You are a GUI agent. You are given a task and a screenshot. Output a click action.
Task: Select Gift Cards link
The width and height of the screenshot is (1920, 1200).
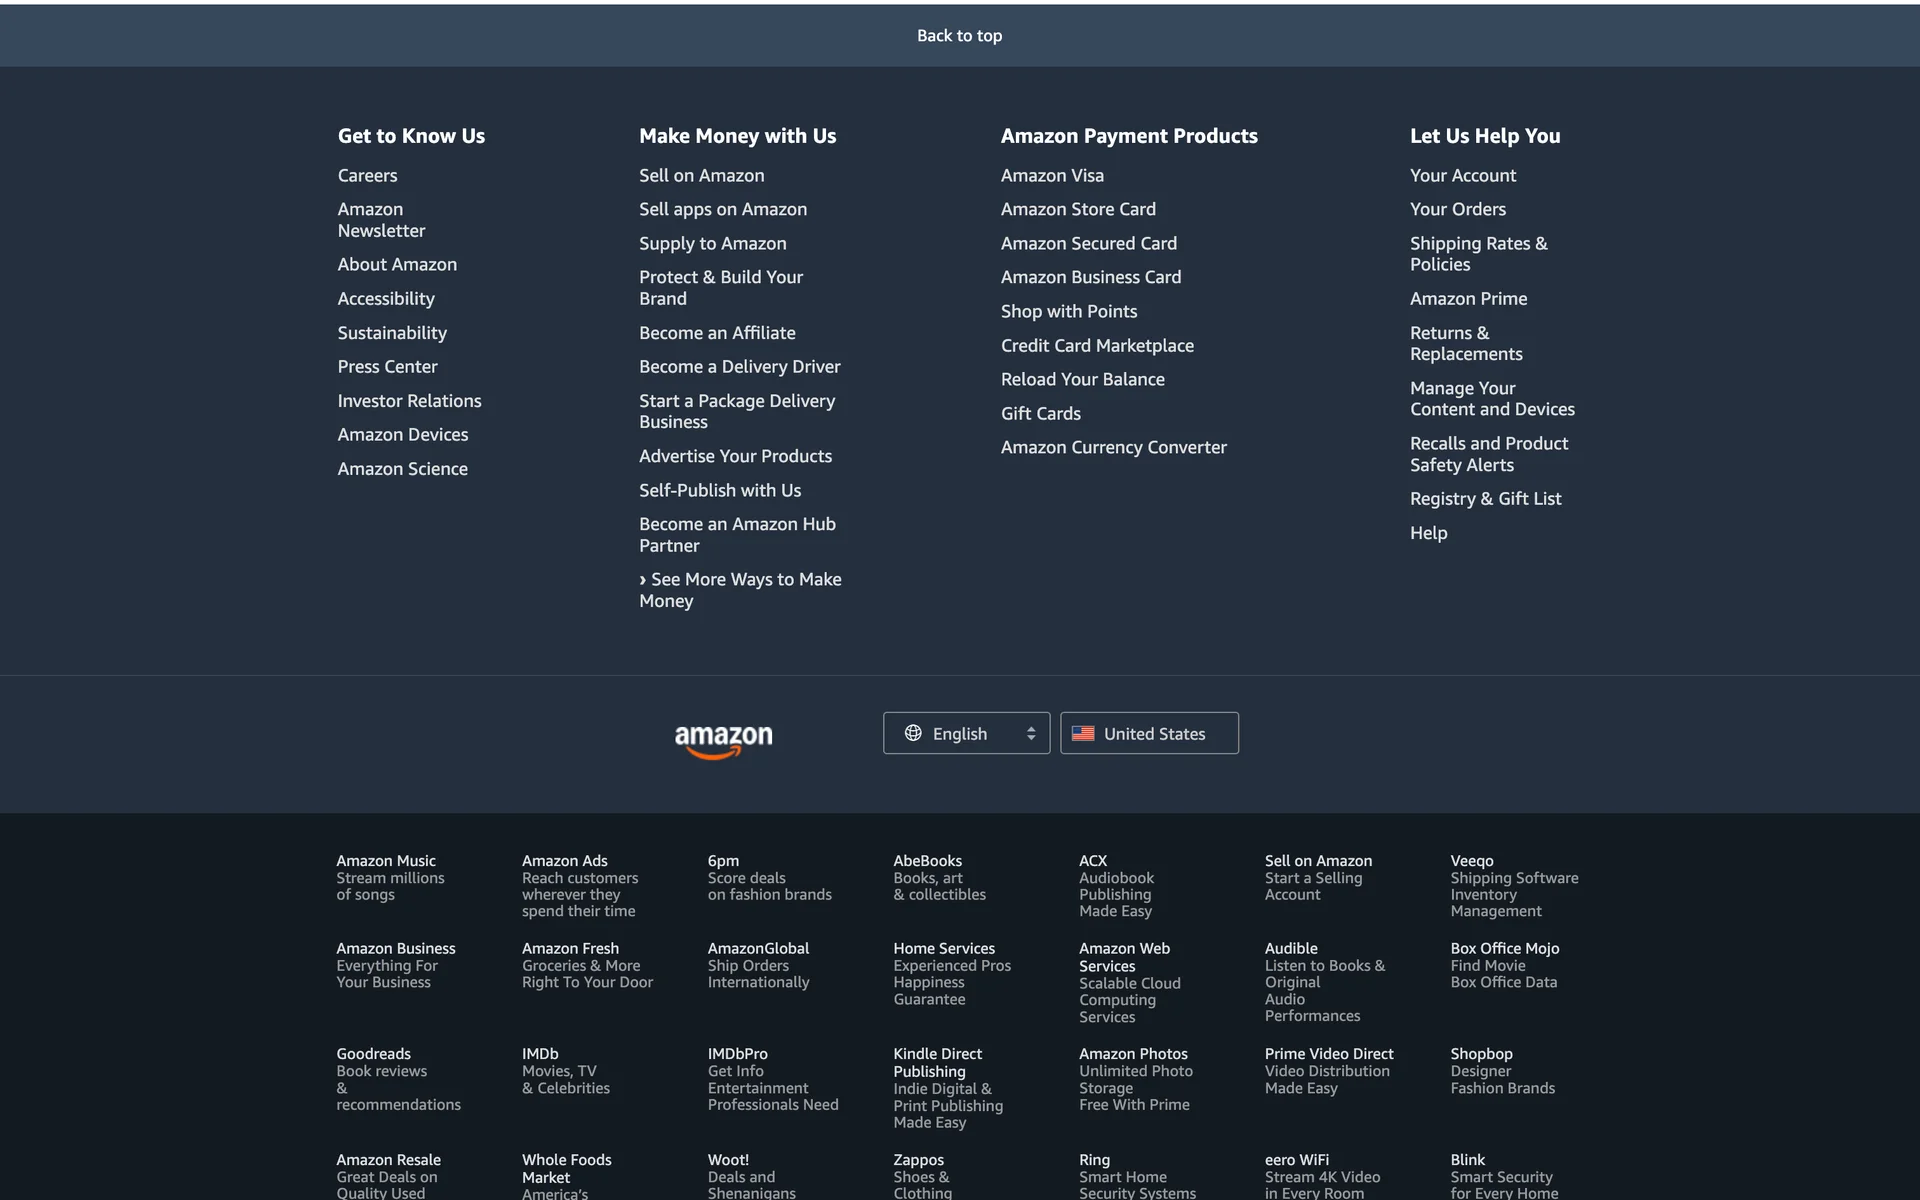click(x=1040, y=413)
